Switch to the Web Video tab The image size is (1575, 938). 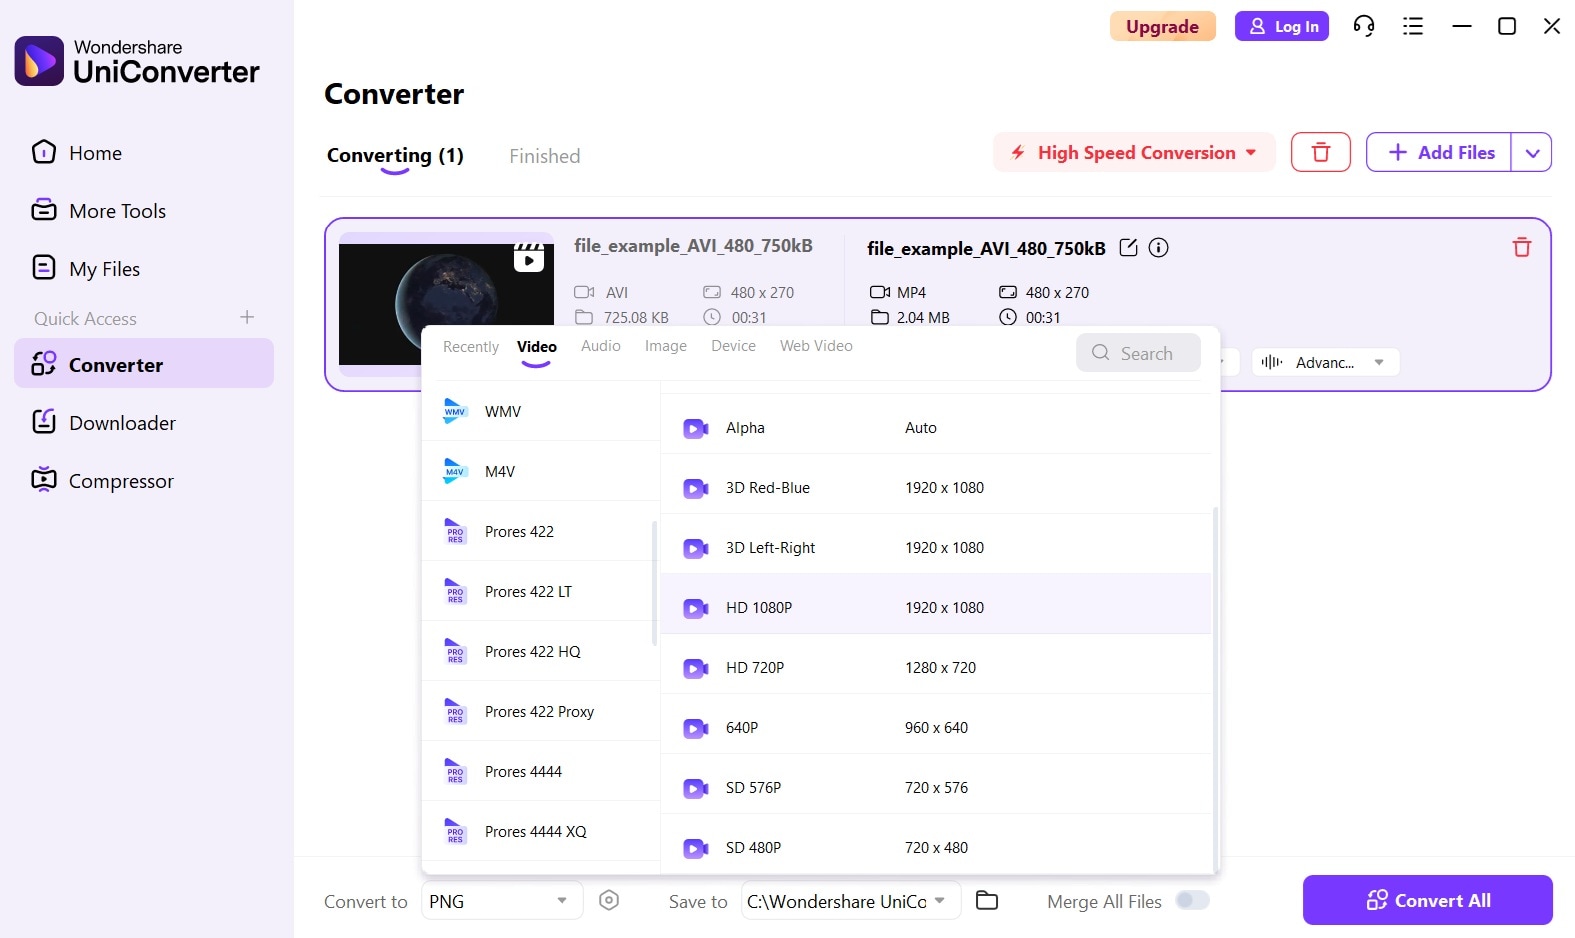tap(816, 346)
